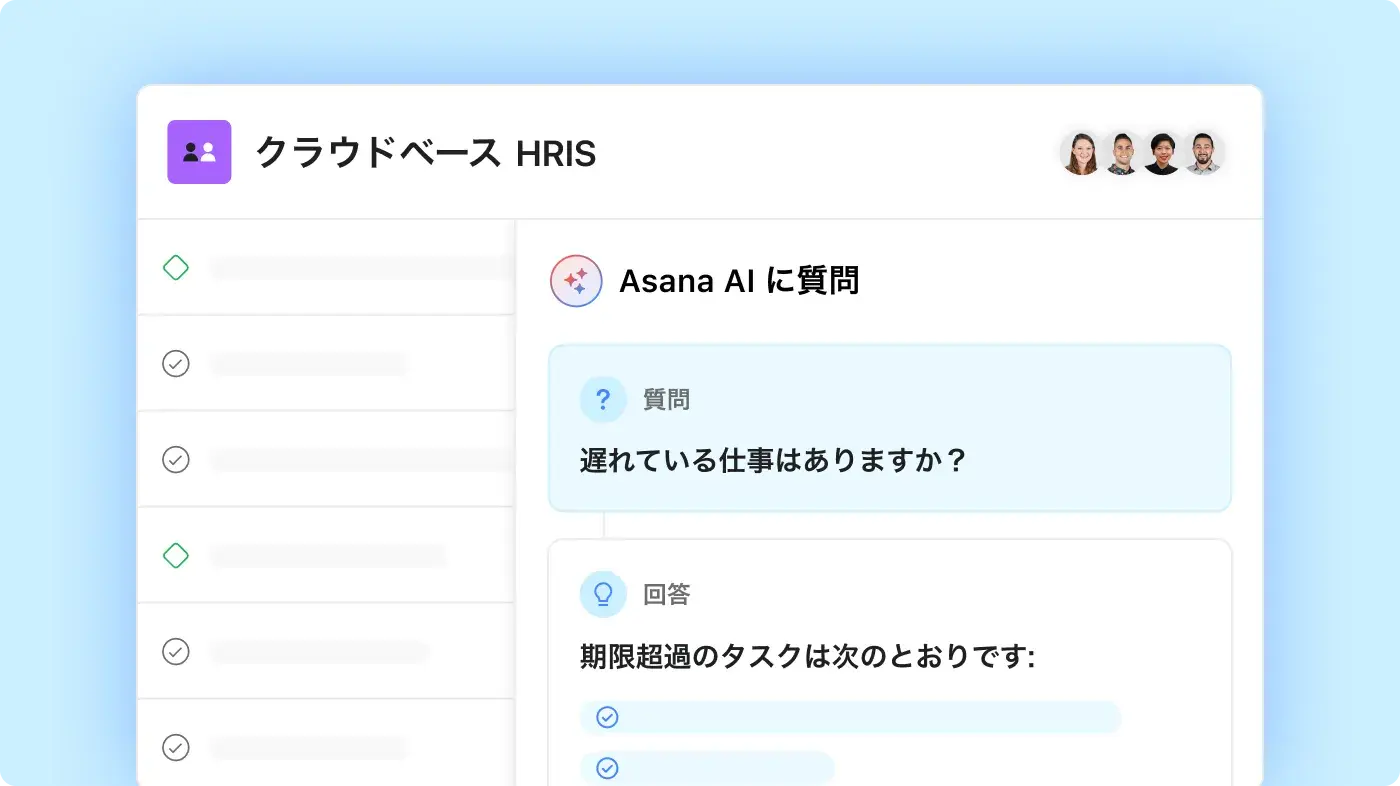
Task: Mark the bottom list row task complete
Action: (176, 747)
